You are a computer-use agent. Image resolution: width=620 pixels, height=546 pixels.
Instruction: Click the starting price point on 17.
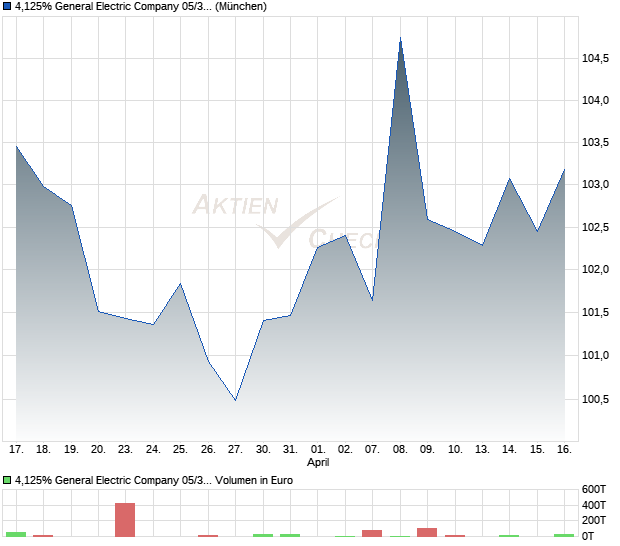(16, 146)
